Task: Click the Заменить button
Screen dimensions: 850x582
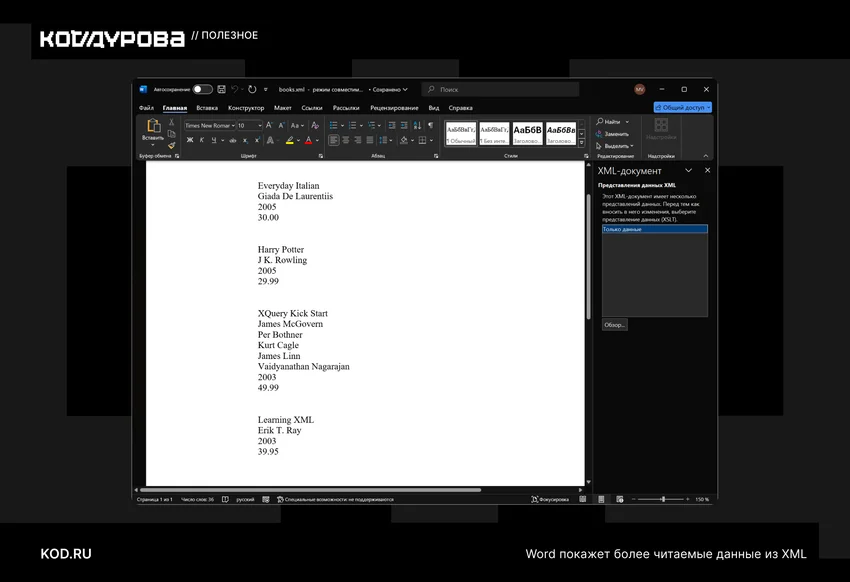Action: coord(613,134)
